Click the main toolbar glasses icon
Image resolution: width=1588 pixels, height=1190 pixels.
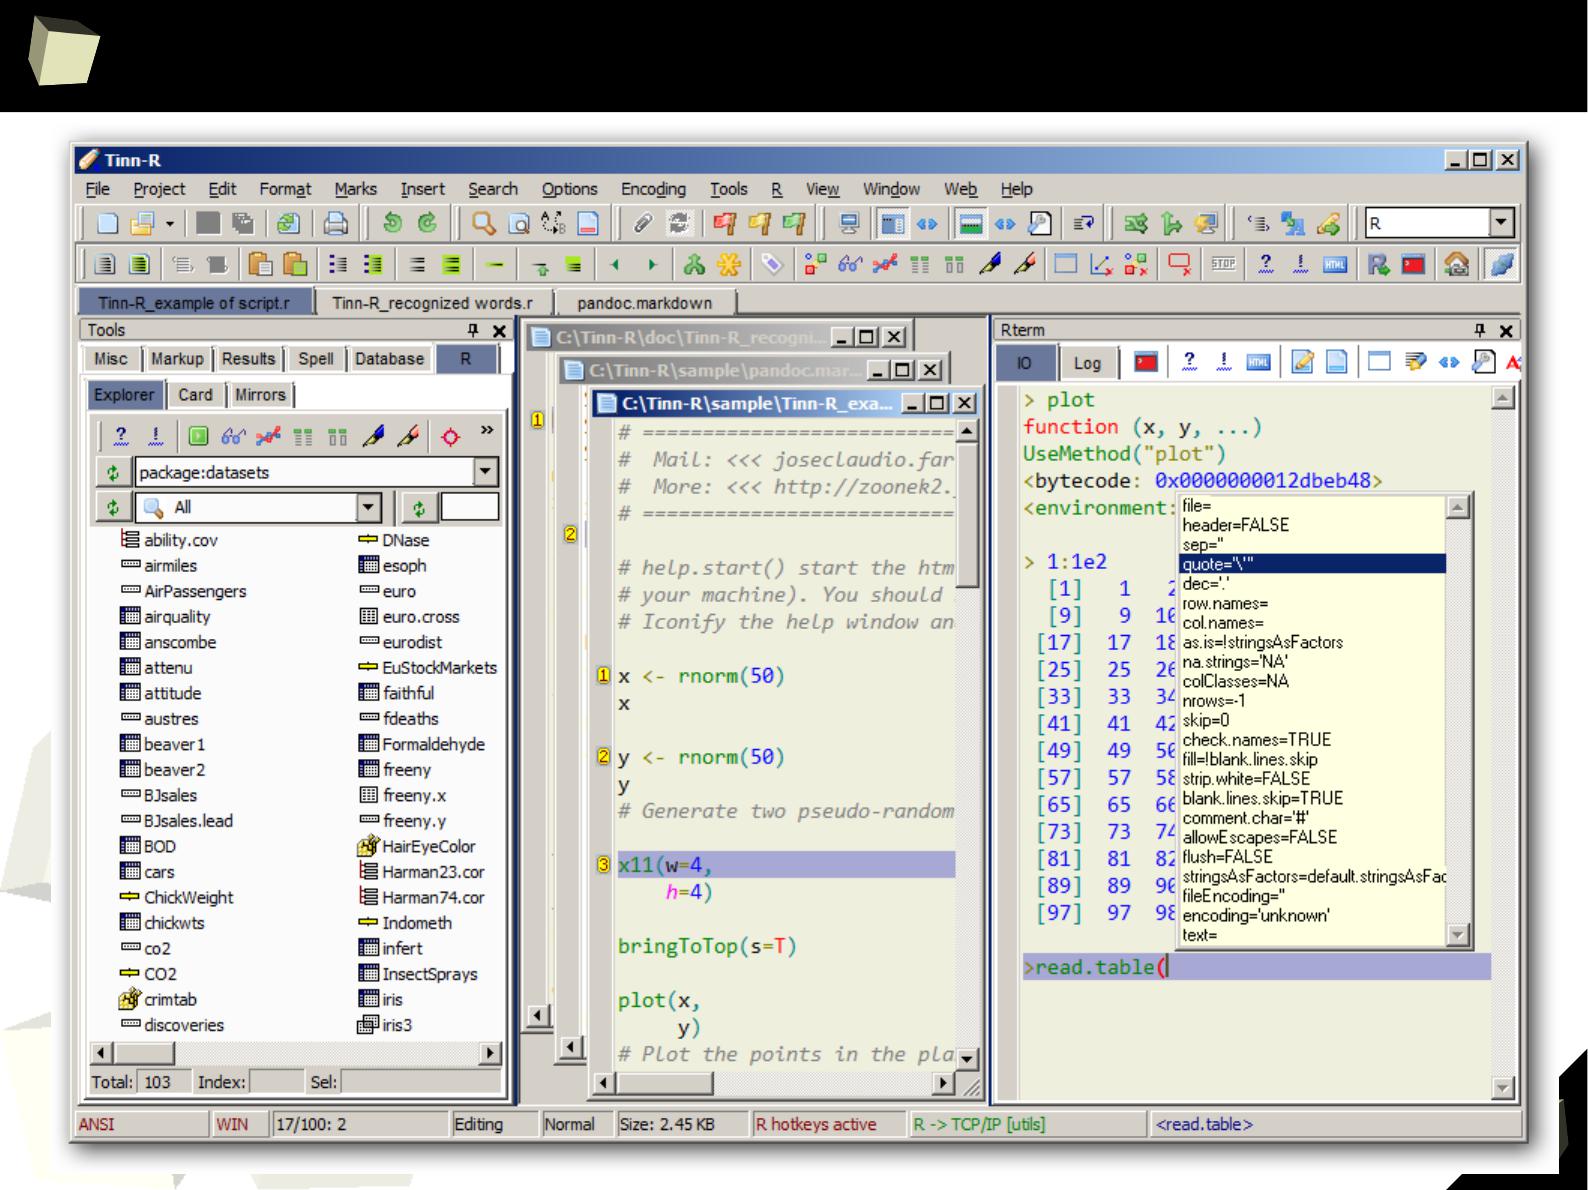[850, 265]
